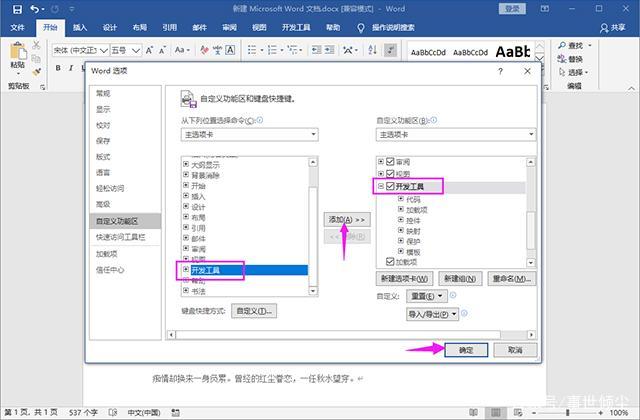
Task: Click the Increase Indent icon
Action: click(329, 50)
